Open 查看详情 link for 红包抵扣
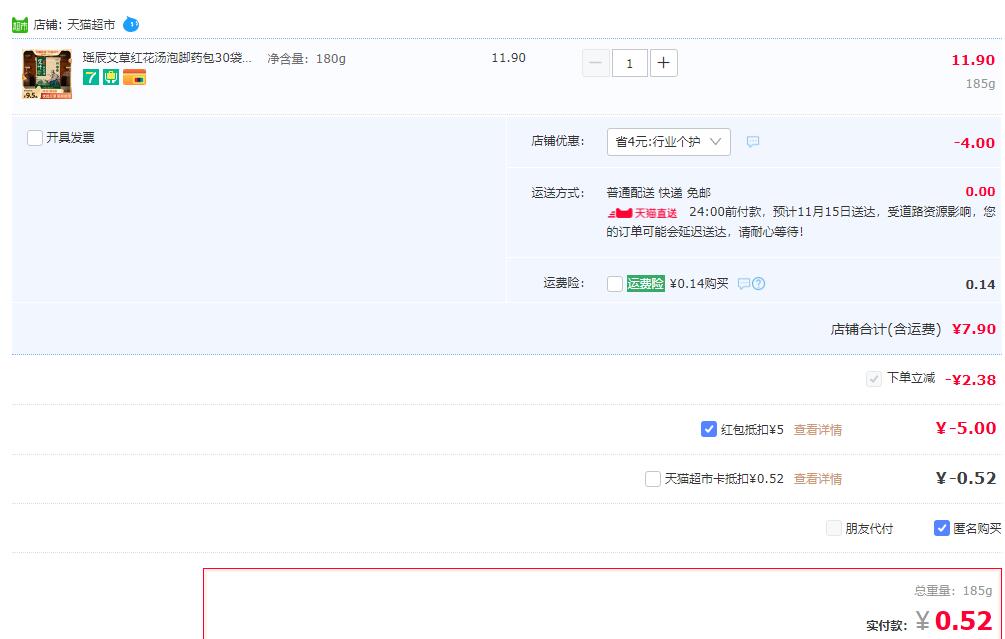 818,430
